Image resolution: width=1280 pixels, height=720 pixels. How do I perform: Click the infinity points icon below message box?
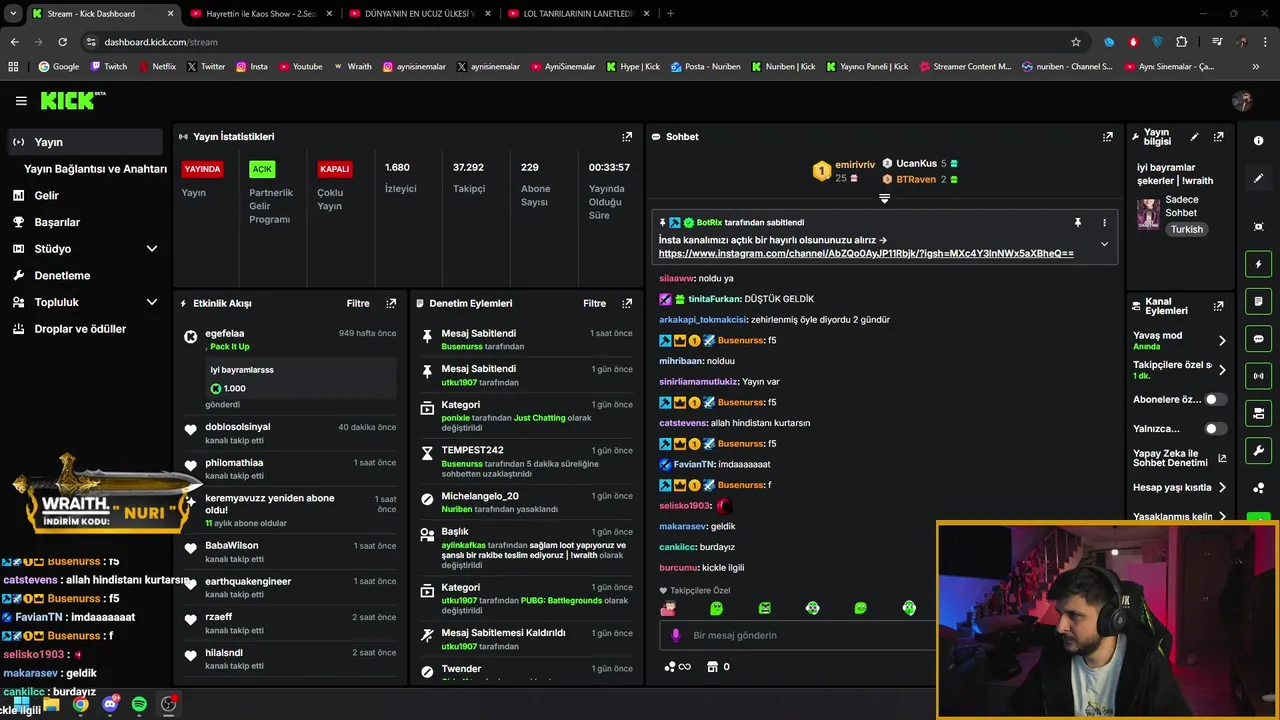[678, 667]
